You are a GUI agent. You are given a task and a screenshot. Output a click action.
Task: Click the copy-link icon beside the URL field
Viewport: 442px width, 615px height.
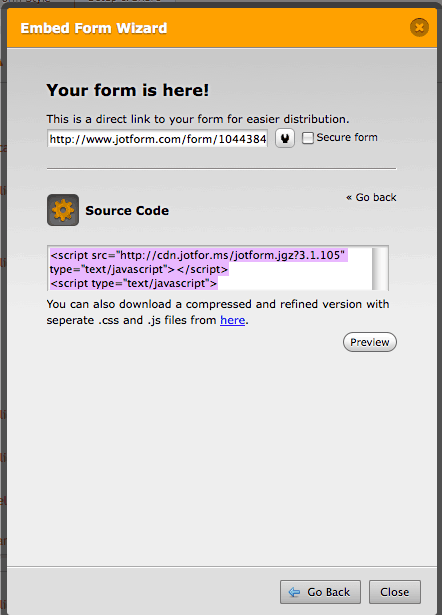coord(285,138)
